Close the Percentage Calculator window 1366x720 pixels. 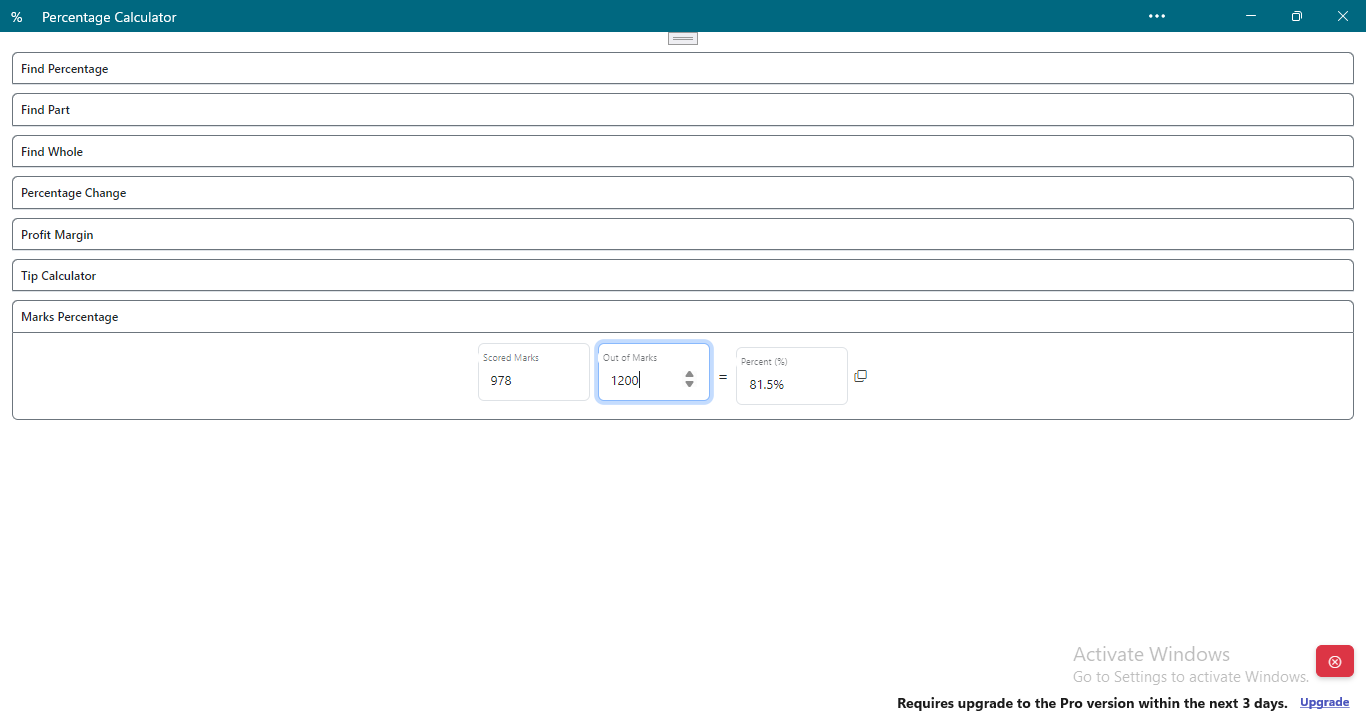coord(1343,16)
